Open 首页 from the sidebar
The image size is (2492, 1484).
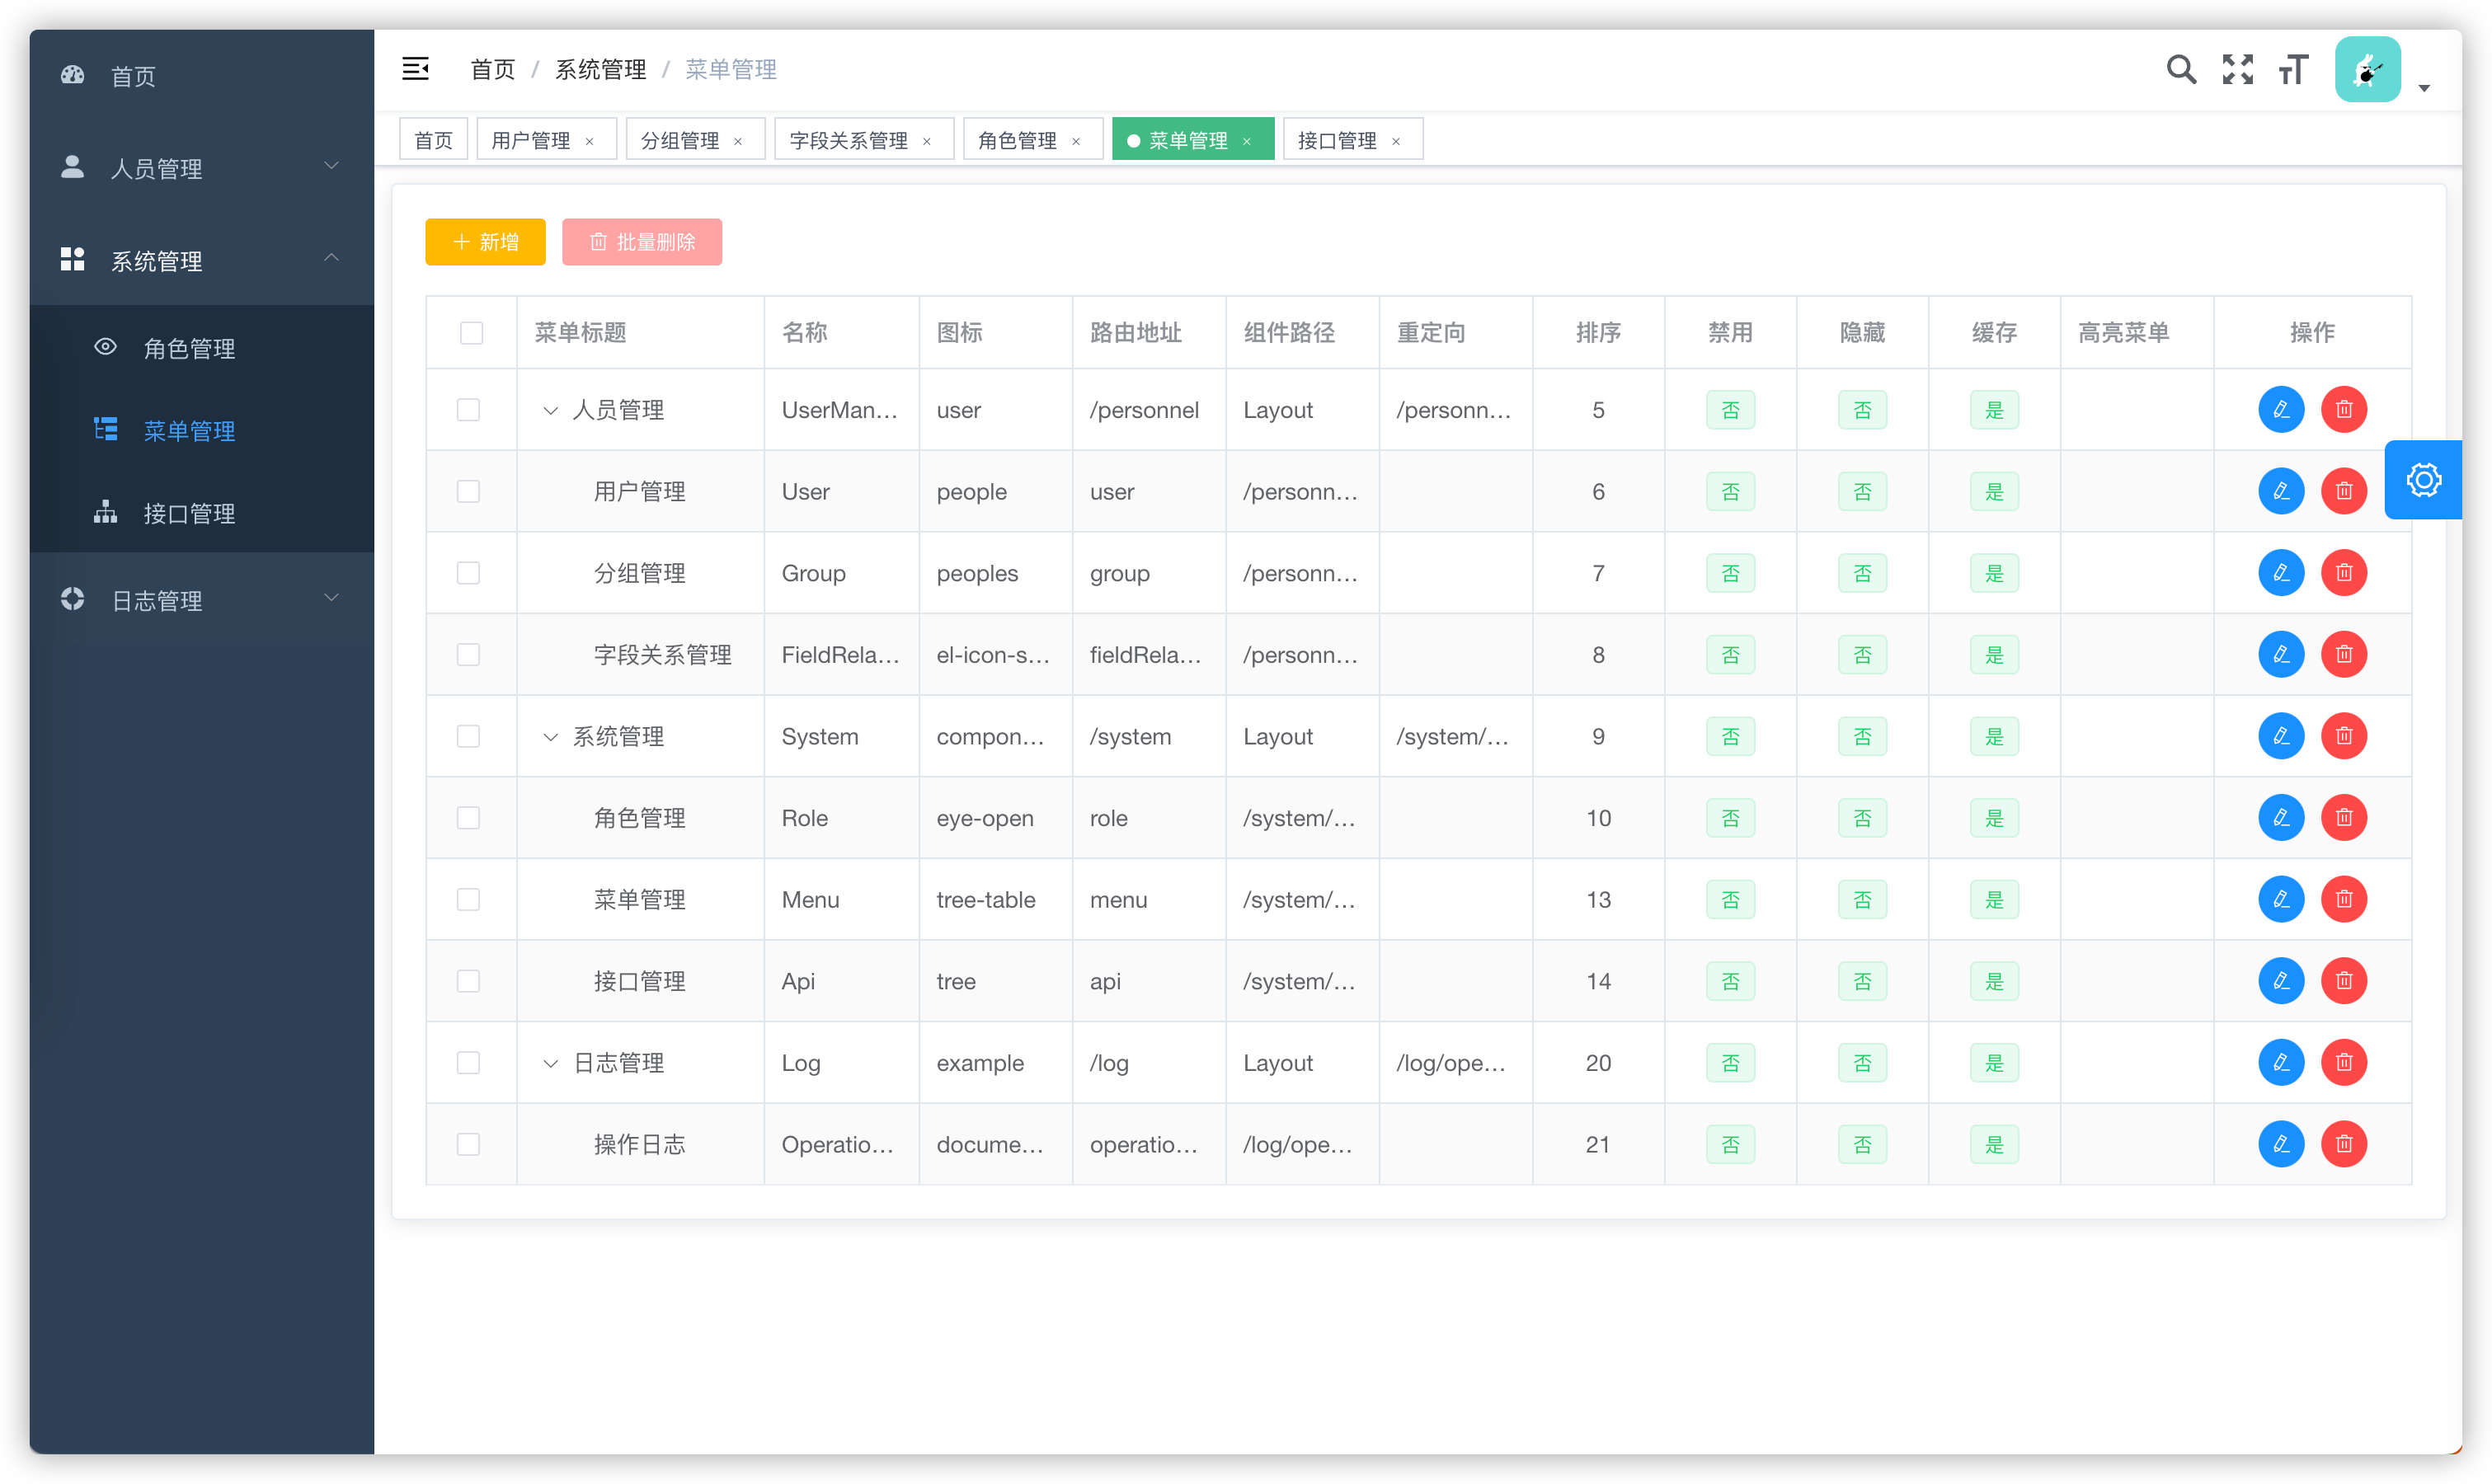(x=201, y=75)
